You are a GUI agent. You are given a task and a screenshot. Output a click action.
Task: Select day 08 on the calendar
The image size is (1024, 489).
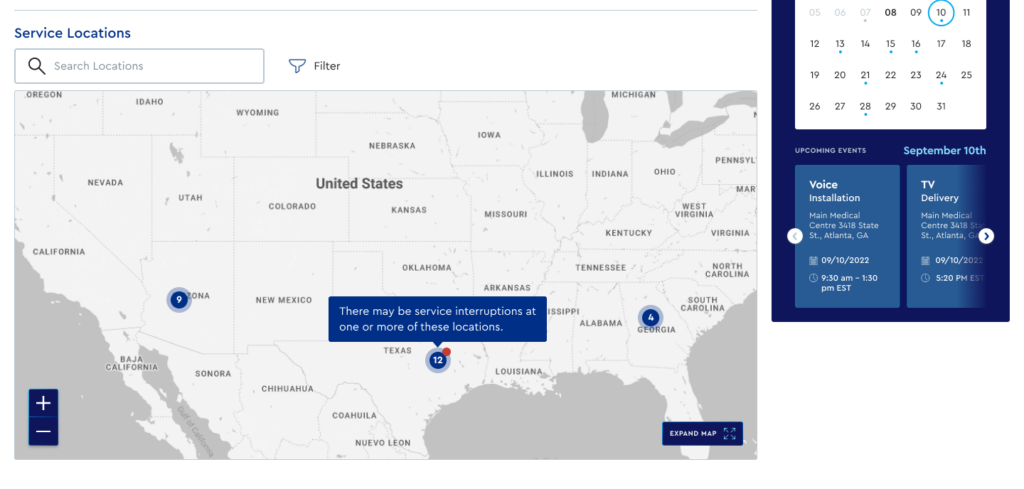890,13
